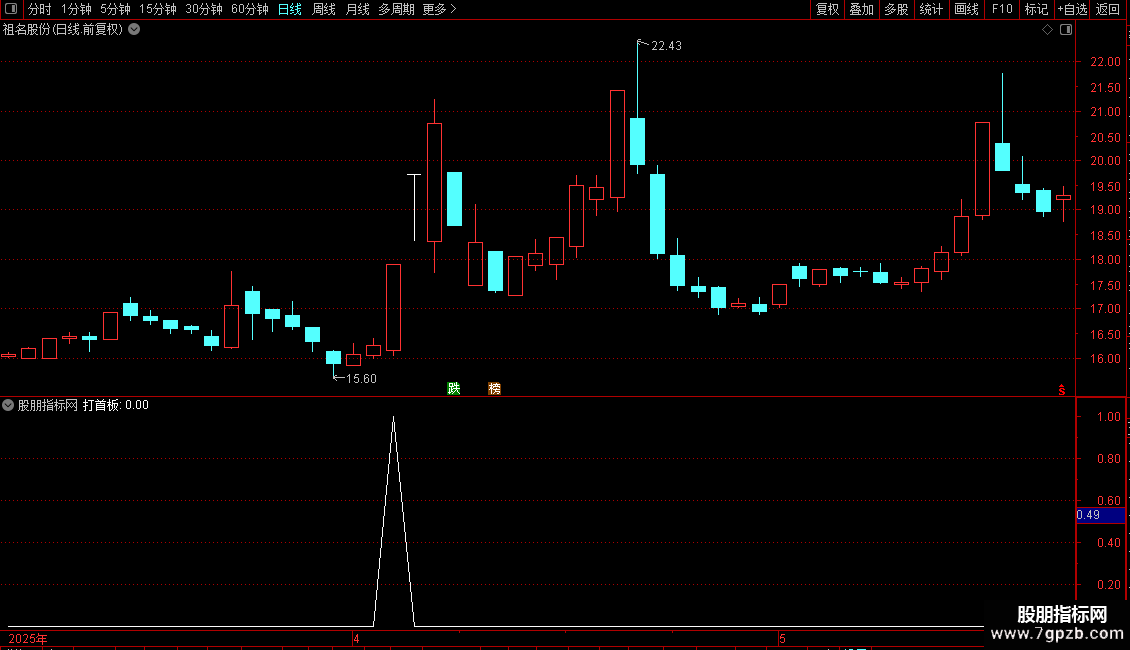Click the diamond icon above the chart
This screenshot has width=1130, height=650.
(x=1048, y=30)
